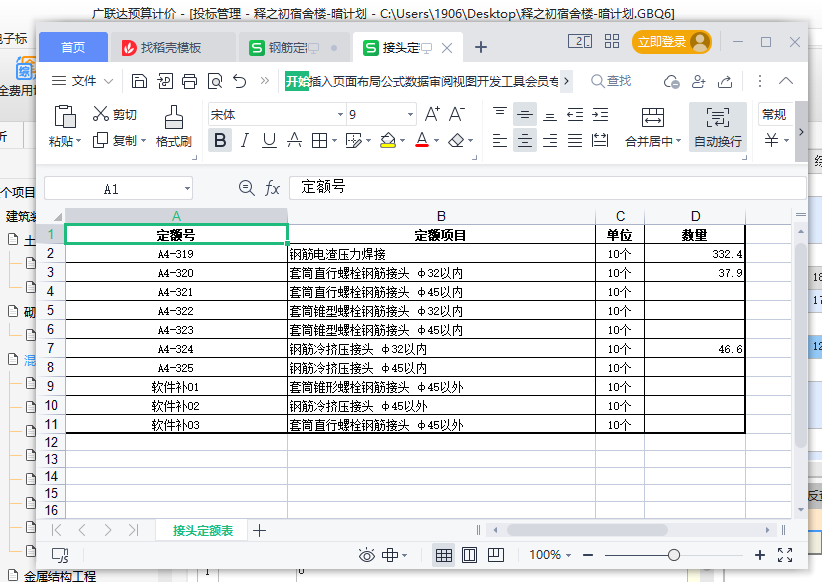The image size is (822, 582).
Task: Toggle Auto Wrap Text button
Action: click(x=718, y=127)
